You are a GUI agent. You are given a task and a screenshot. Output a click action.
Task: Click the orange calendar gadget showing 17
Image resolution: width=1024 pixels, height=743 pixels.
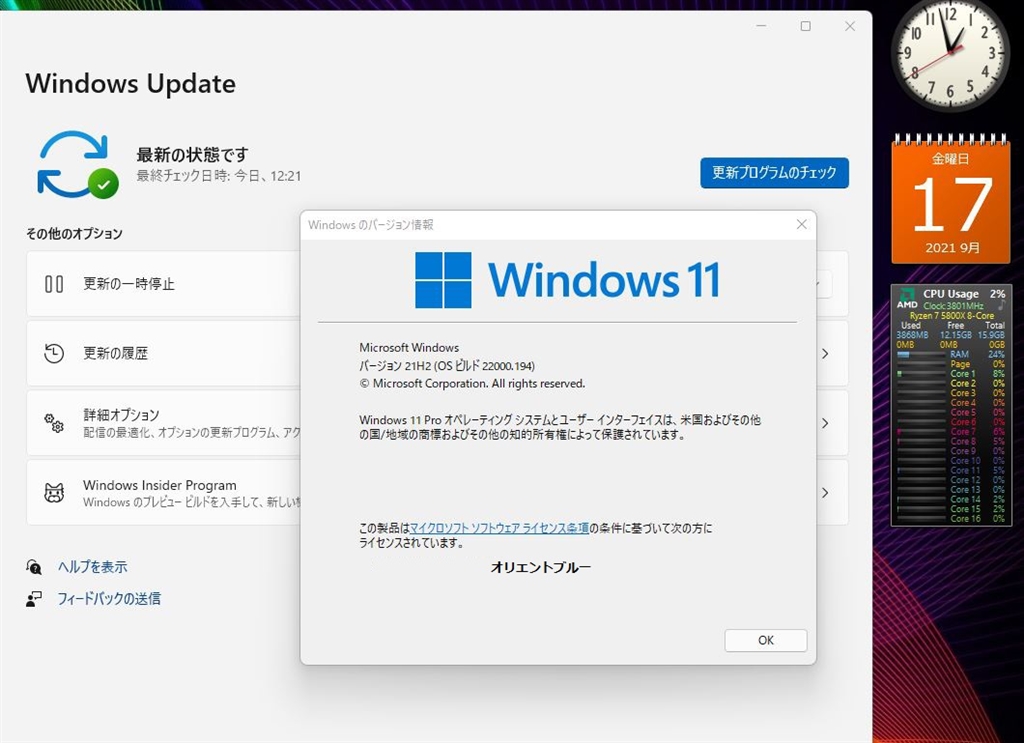tap(950, 199)
